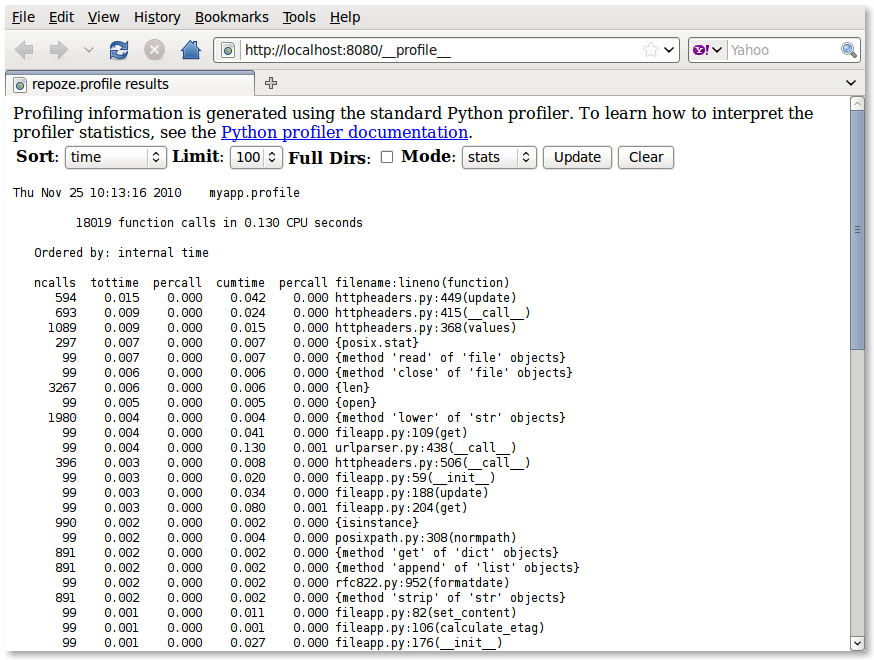
Task: Click the localhost URL address field
Action: click(440, 50)
